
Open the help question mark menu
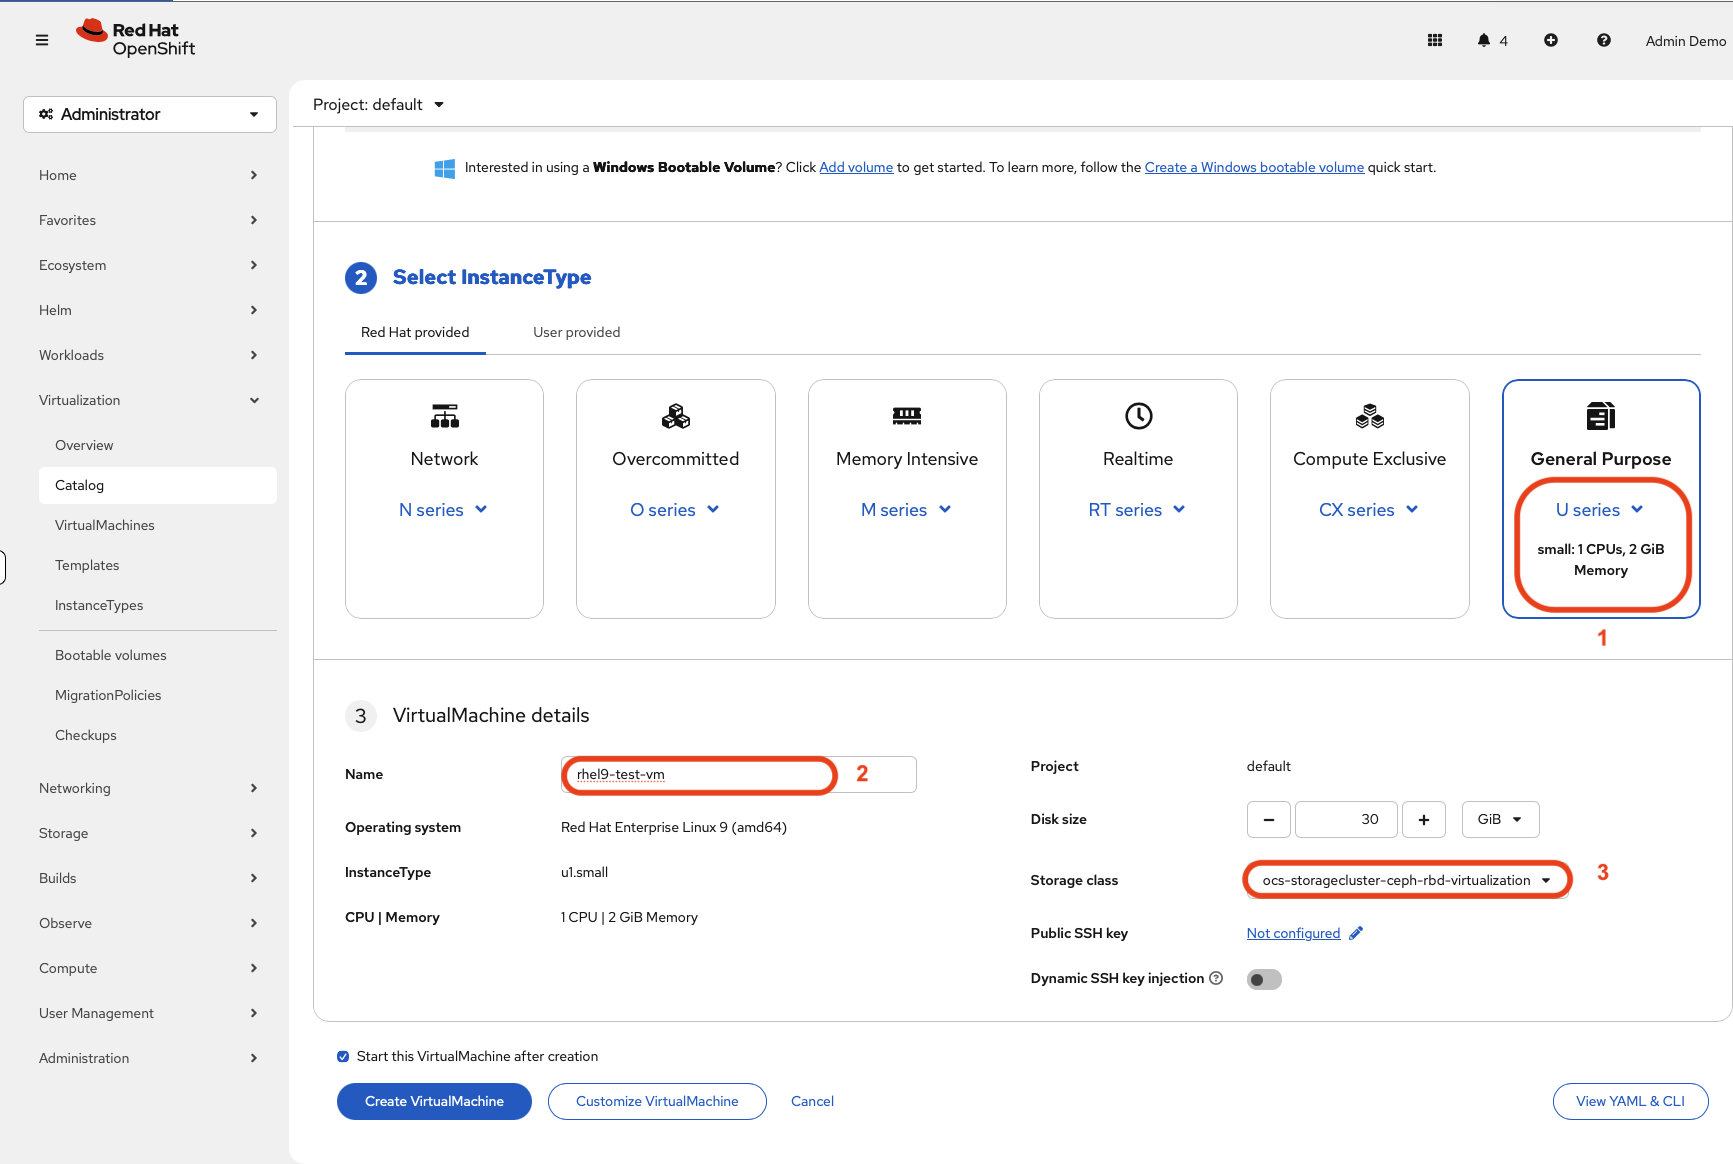(1604, 40)
